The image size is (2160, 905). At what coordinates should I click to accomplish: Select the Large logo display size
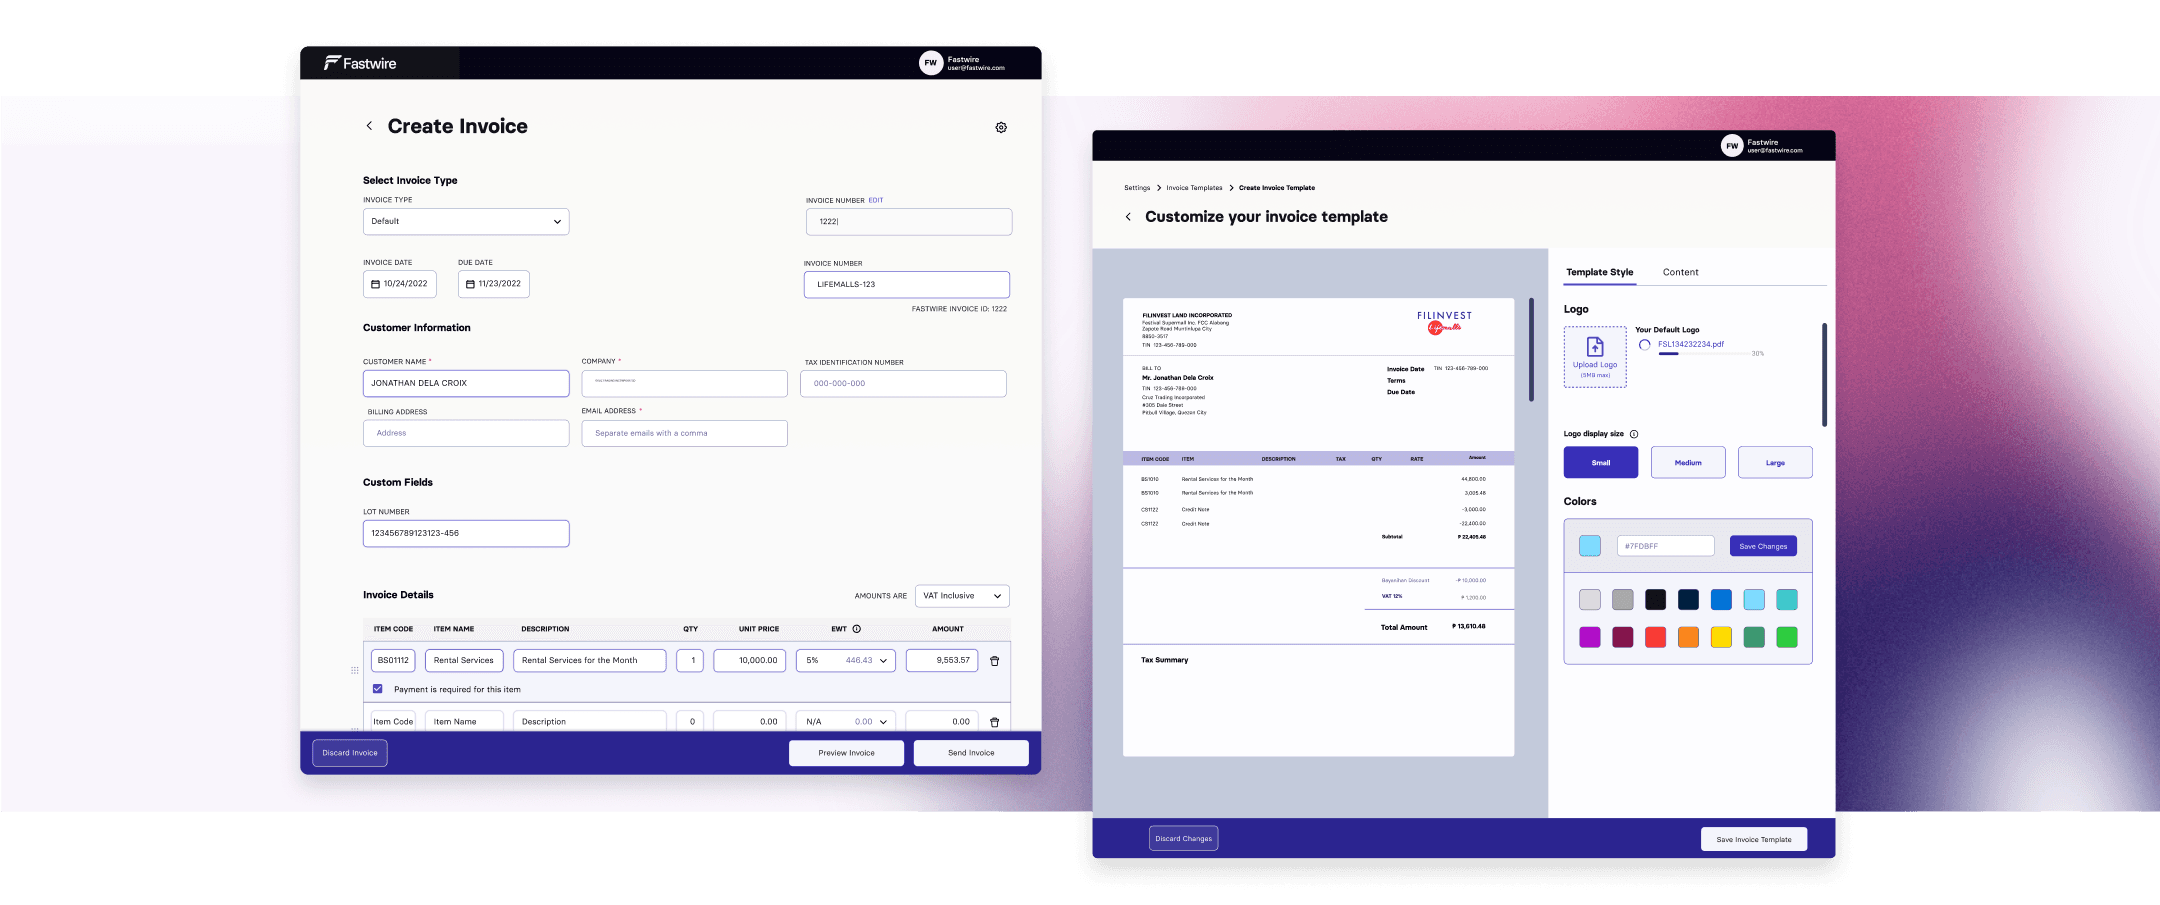1774,462
